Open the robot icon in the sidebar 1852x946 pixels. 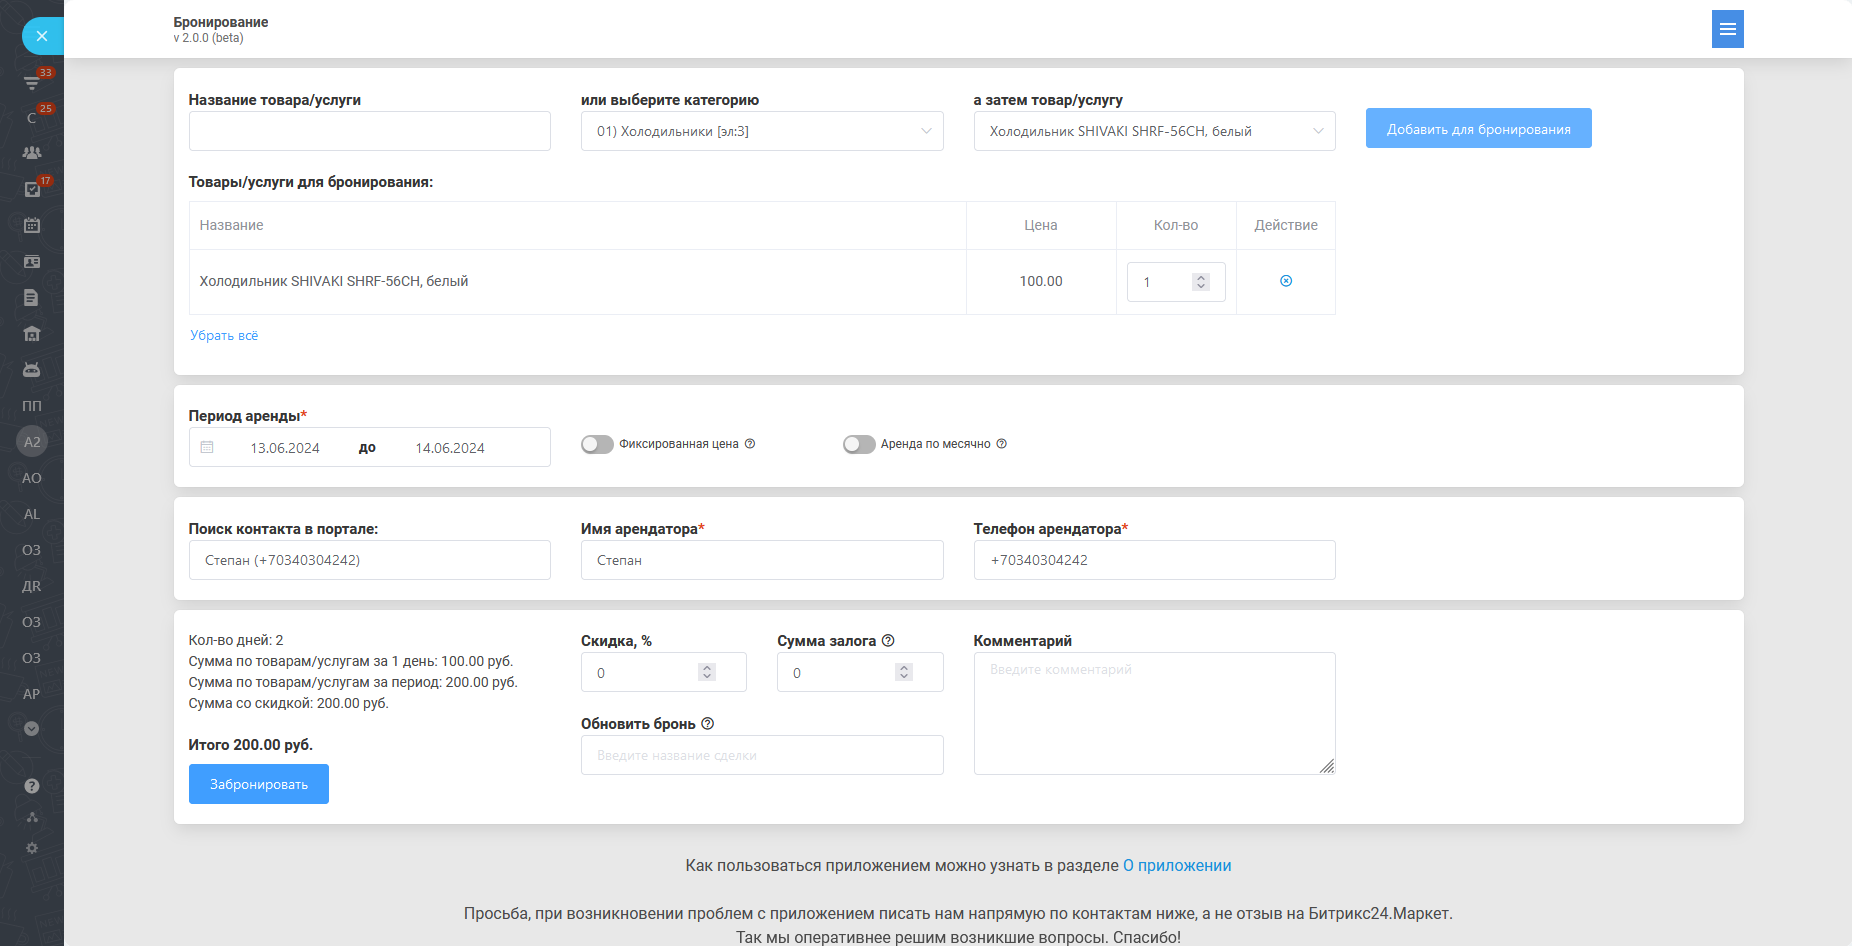coord(32,370)
